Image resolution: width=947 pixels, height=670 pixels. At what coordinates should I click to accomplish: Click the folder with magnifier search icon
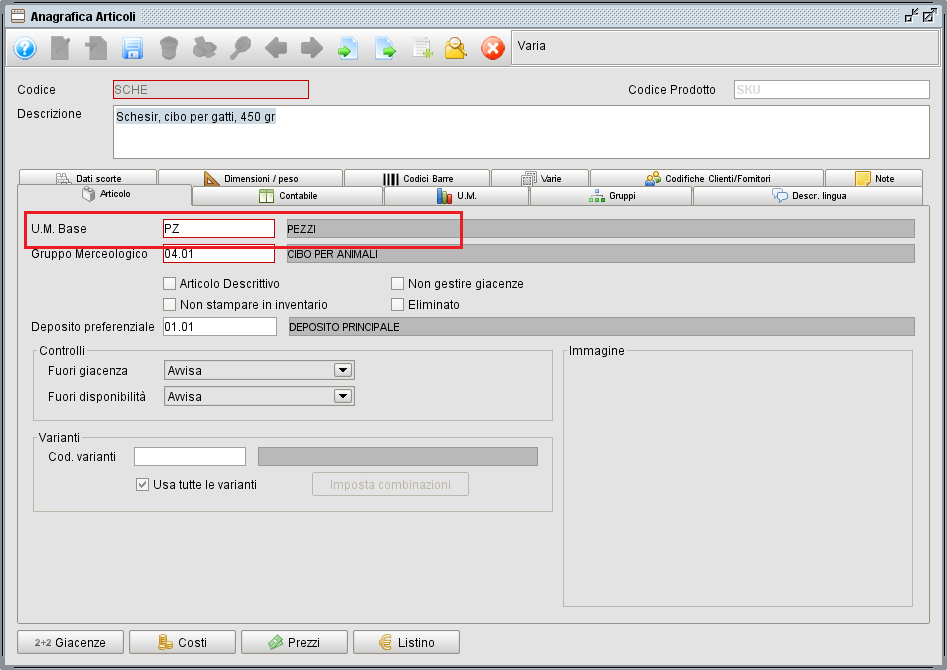coord(456,47)
